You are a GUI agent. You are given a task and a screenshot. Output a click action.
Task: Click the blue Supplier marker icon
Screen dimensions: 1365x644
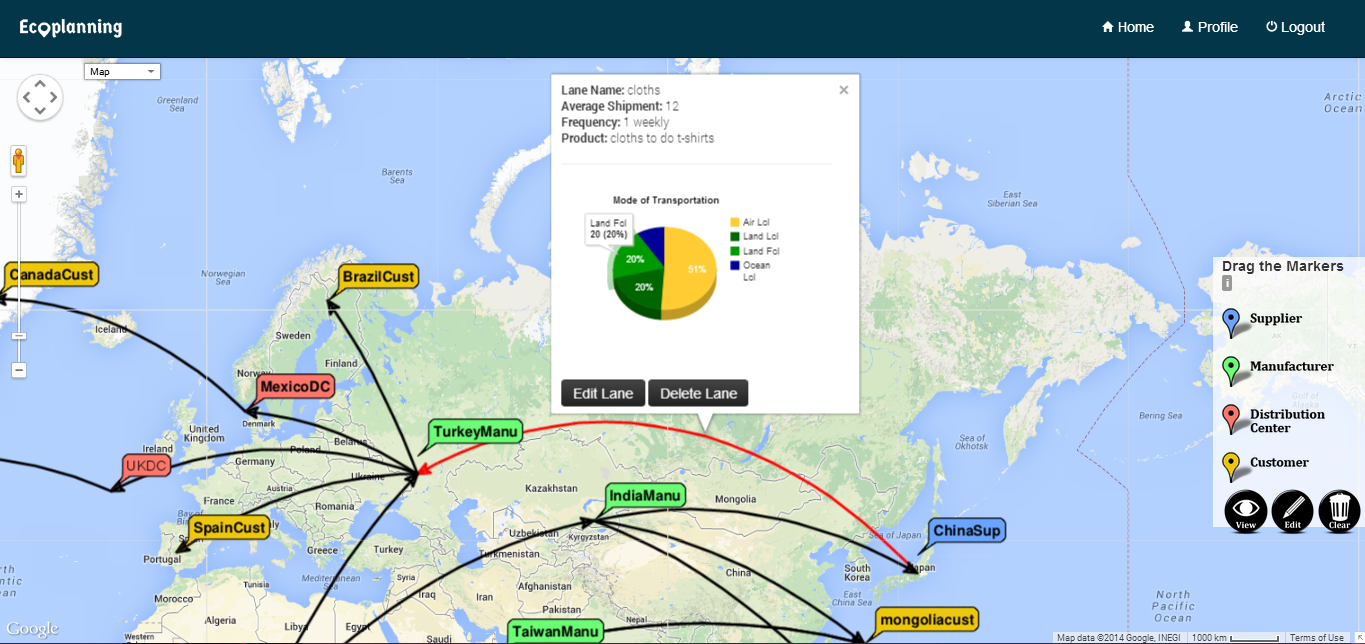[1231, 321]
